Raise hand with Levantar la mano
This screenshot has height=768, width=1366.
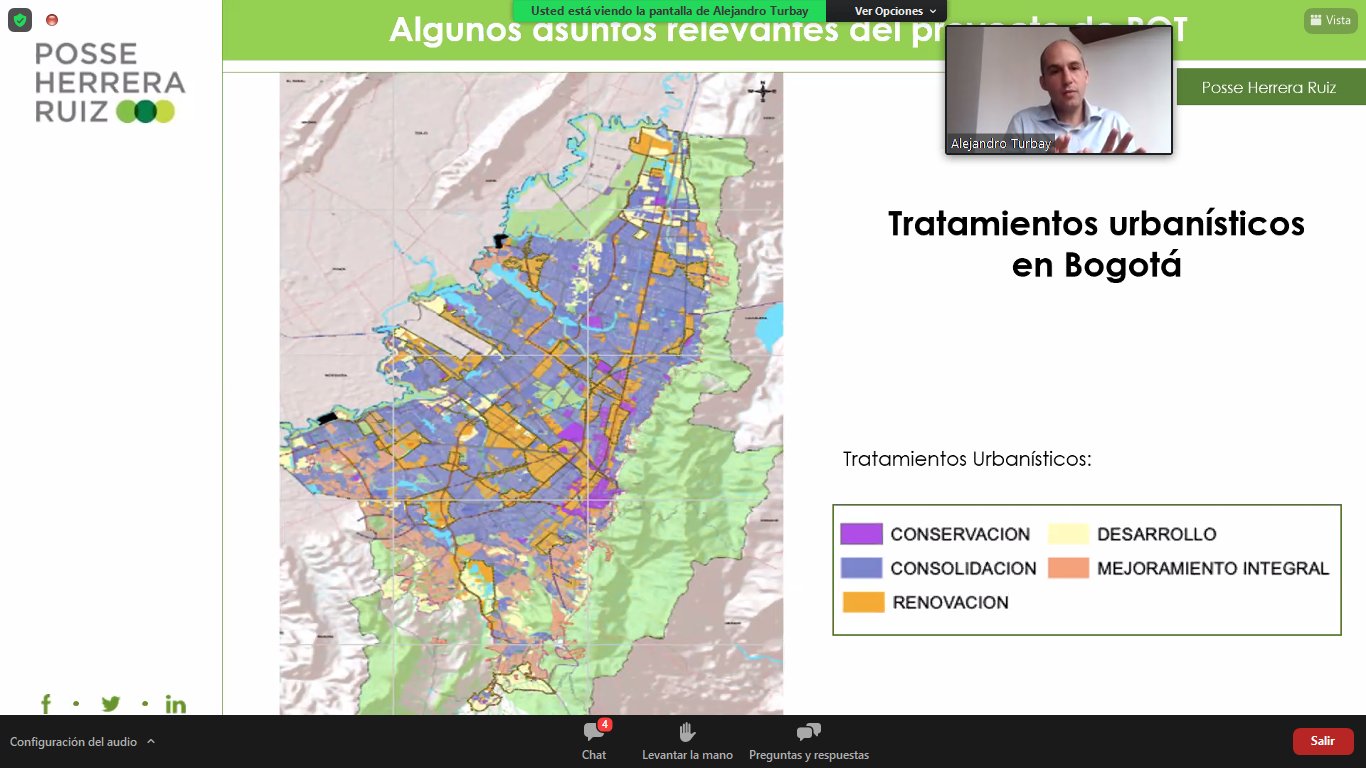pos(687,740)
